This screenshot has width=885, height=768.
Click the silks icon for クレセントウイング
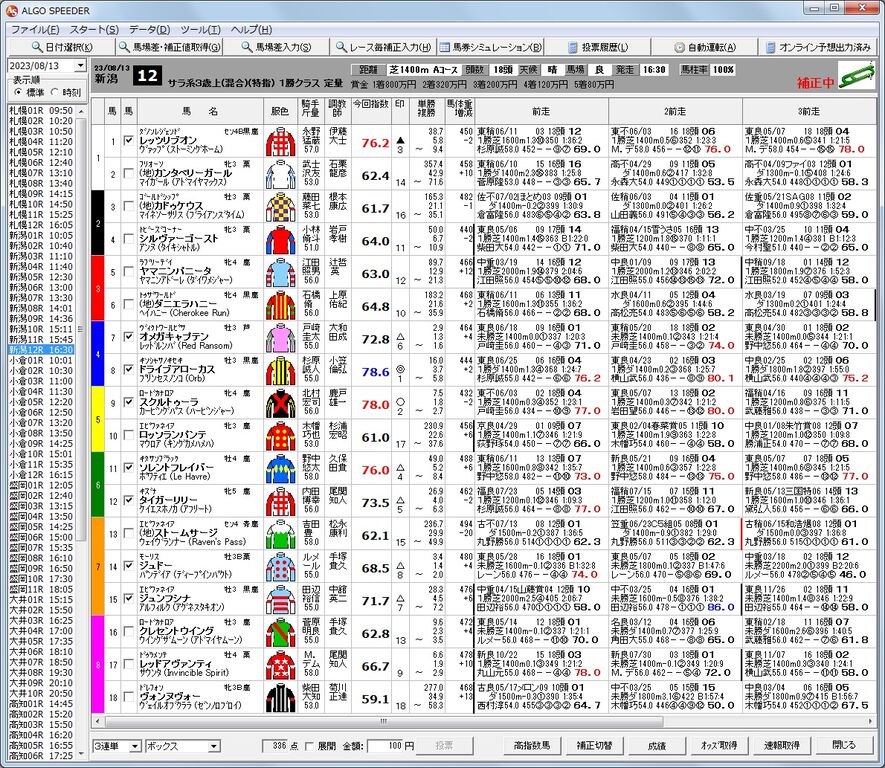[280, 633]
